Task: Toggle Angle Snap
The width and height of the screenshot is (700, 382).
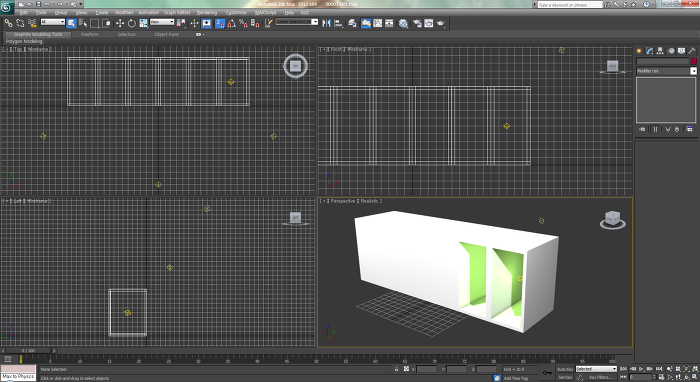Action: (x=232, y=23)
